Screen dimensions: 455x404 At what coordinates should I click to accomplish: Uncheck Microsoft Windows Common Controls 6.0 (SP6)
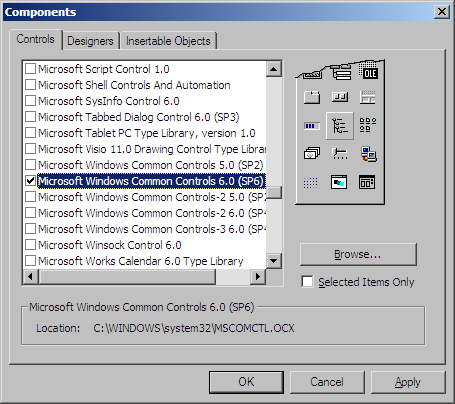[30, 181]
